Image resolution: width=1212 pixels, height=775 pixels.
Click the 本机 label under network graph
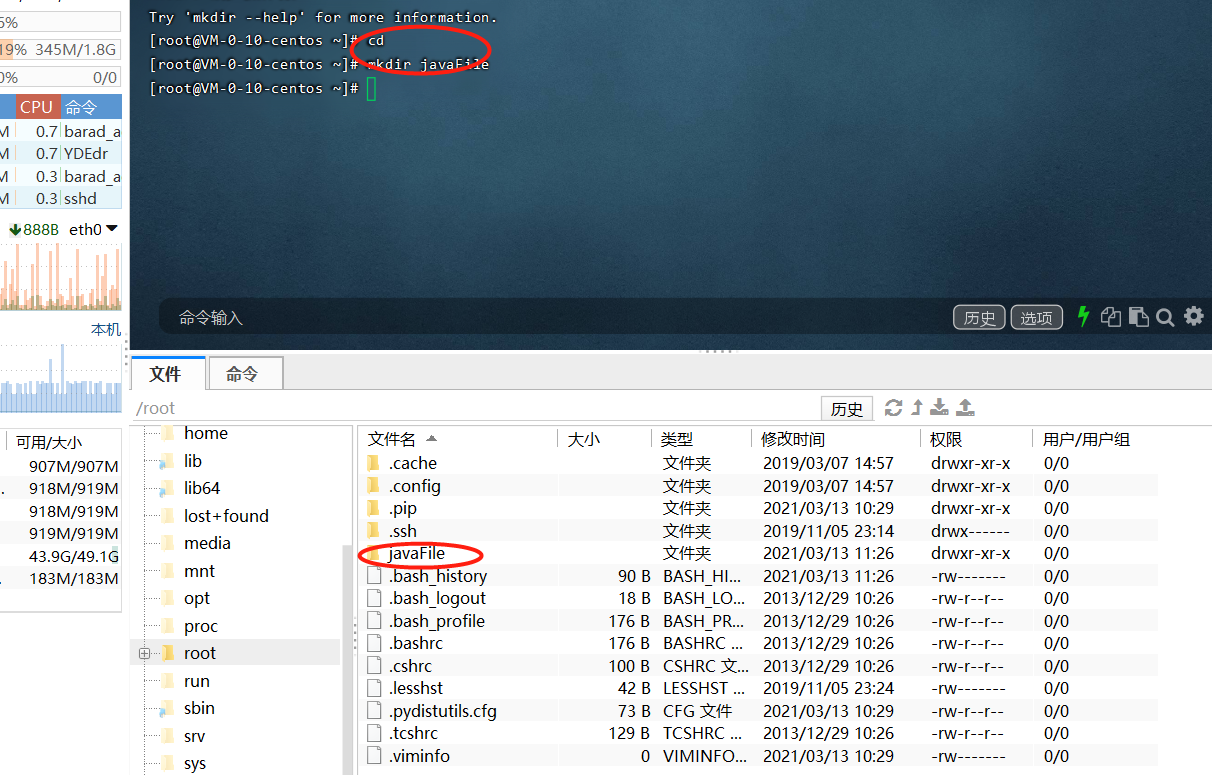coord(105,329)
